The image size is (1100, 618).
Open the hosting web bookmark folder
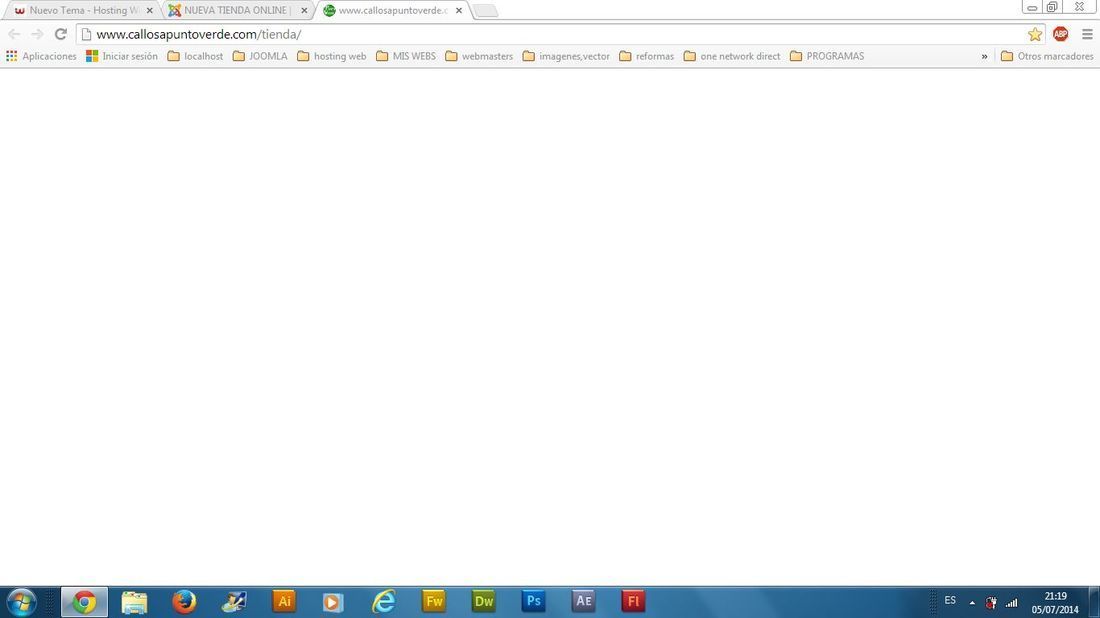[331, 56]
